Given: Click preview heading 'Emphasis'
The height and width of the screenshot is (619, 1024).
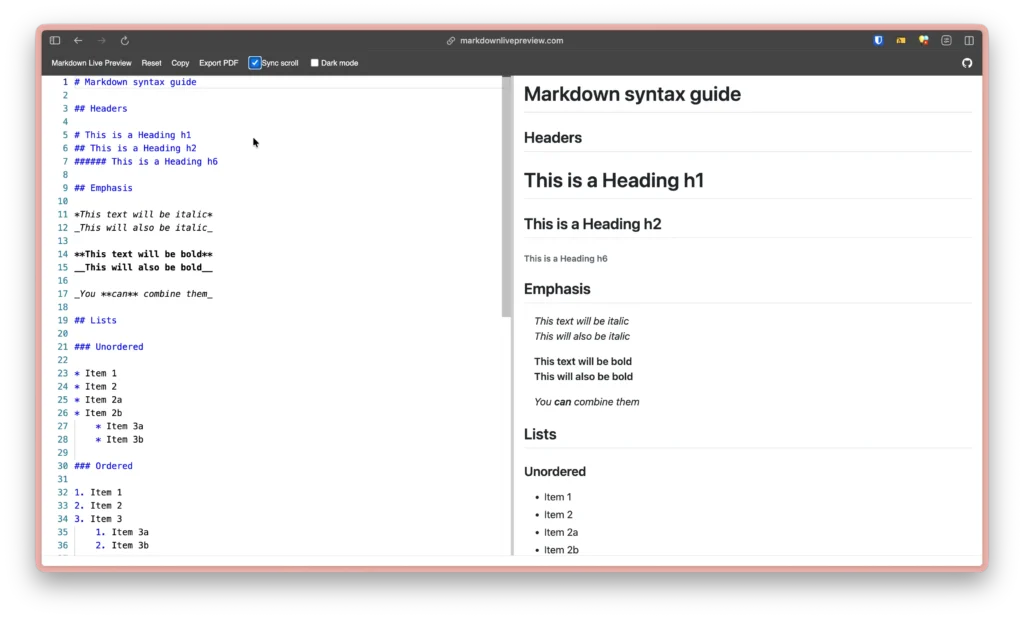Looking at the screenshot, I should tap(557, 289).
